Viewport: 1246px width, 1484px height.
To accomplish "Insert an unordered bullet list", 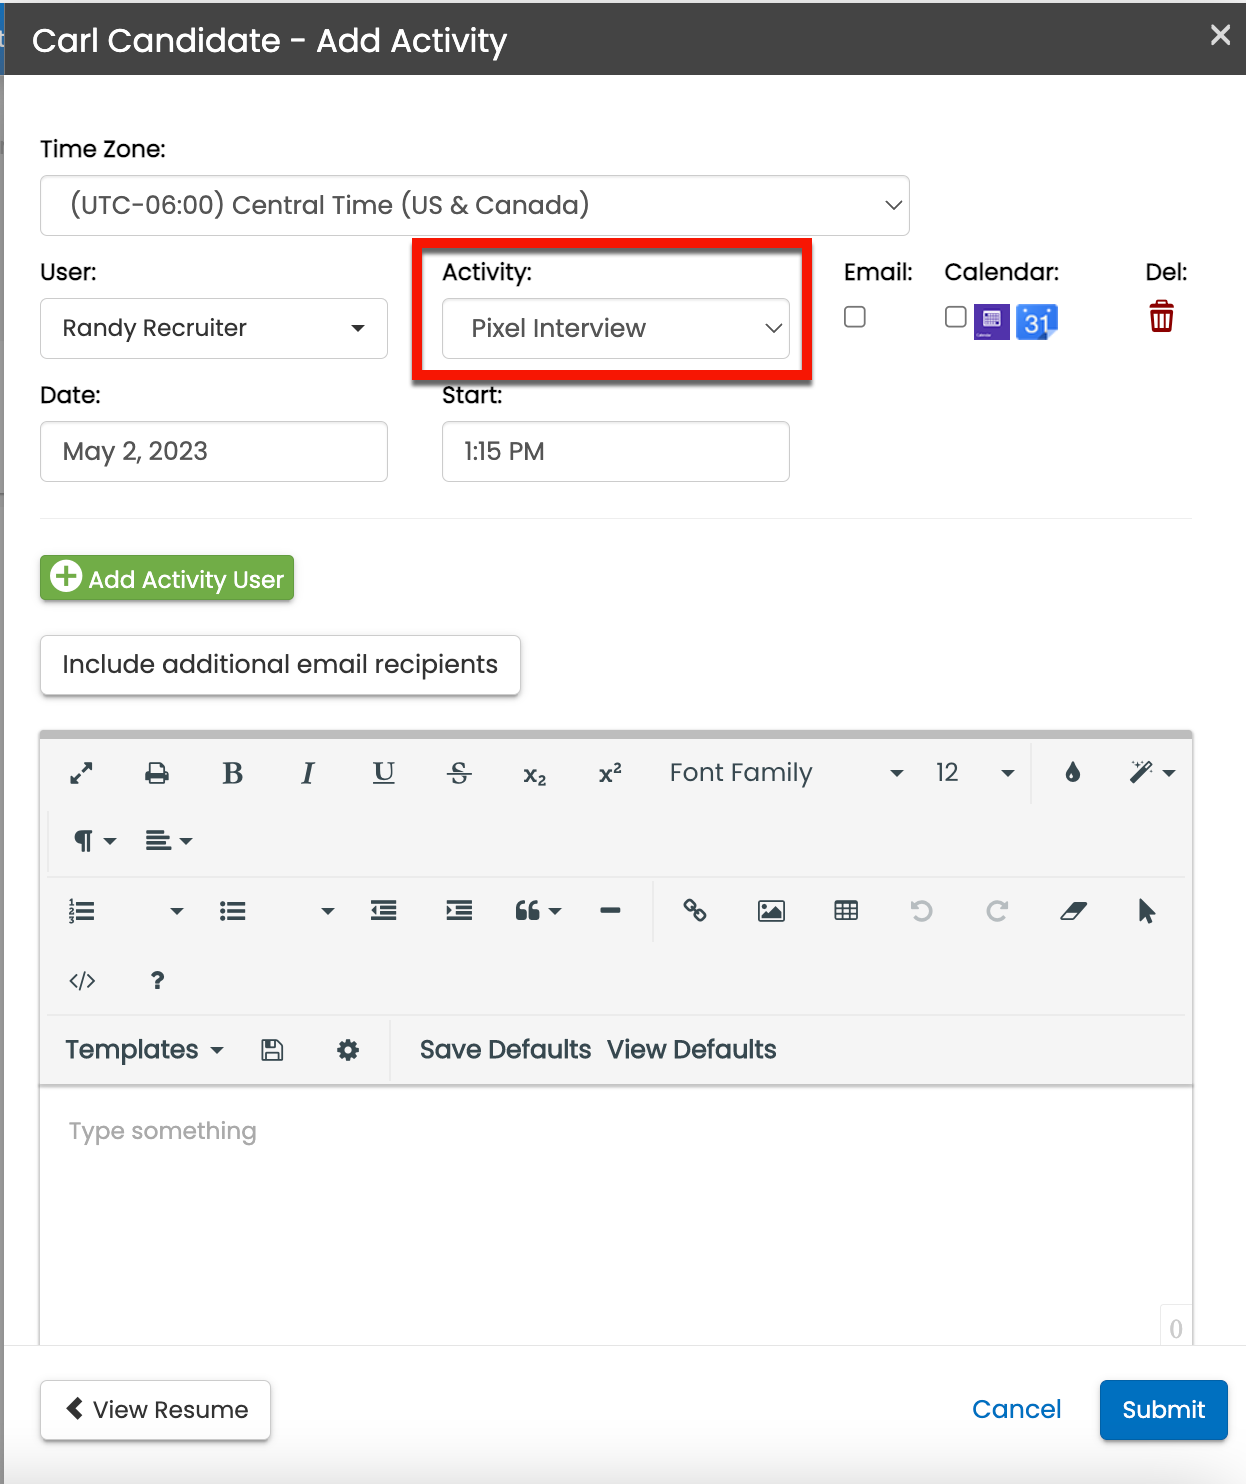I will [233, 911].
